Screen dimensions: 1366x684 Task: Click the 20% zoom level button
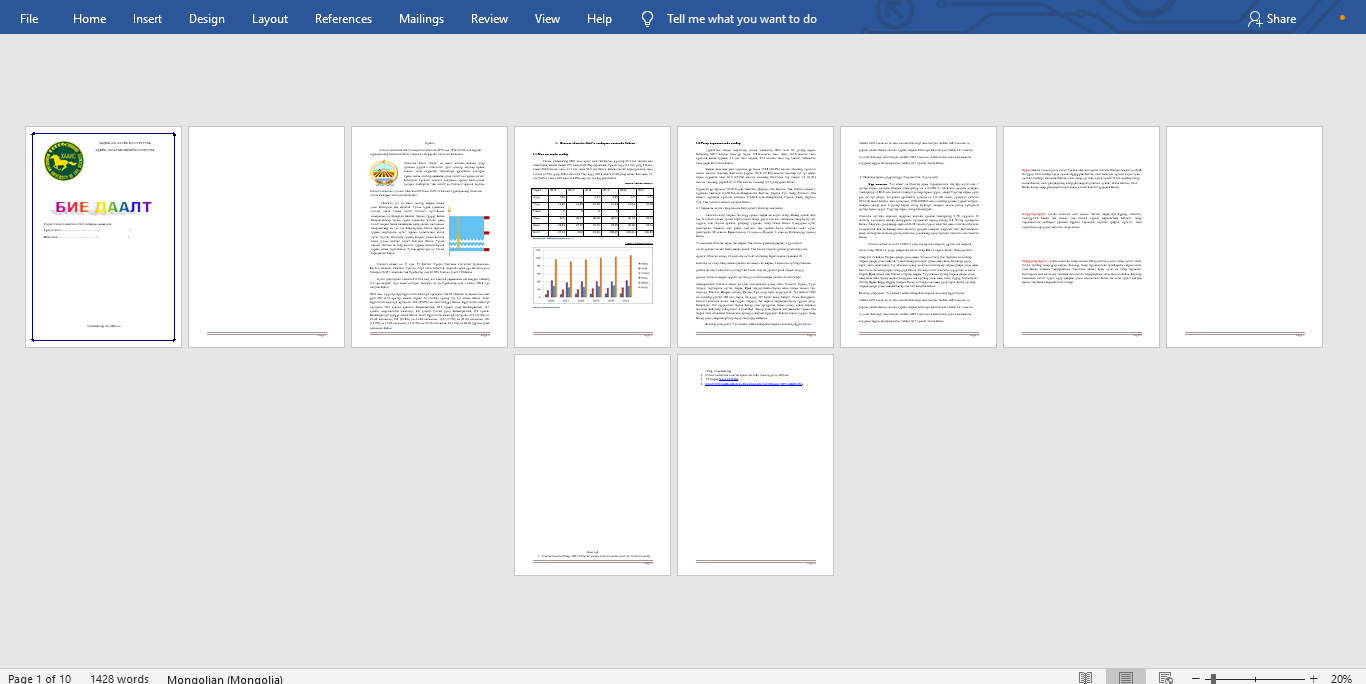tap(1341, 678)
